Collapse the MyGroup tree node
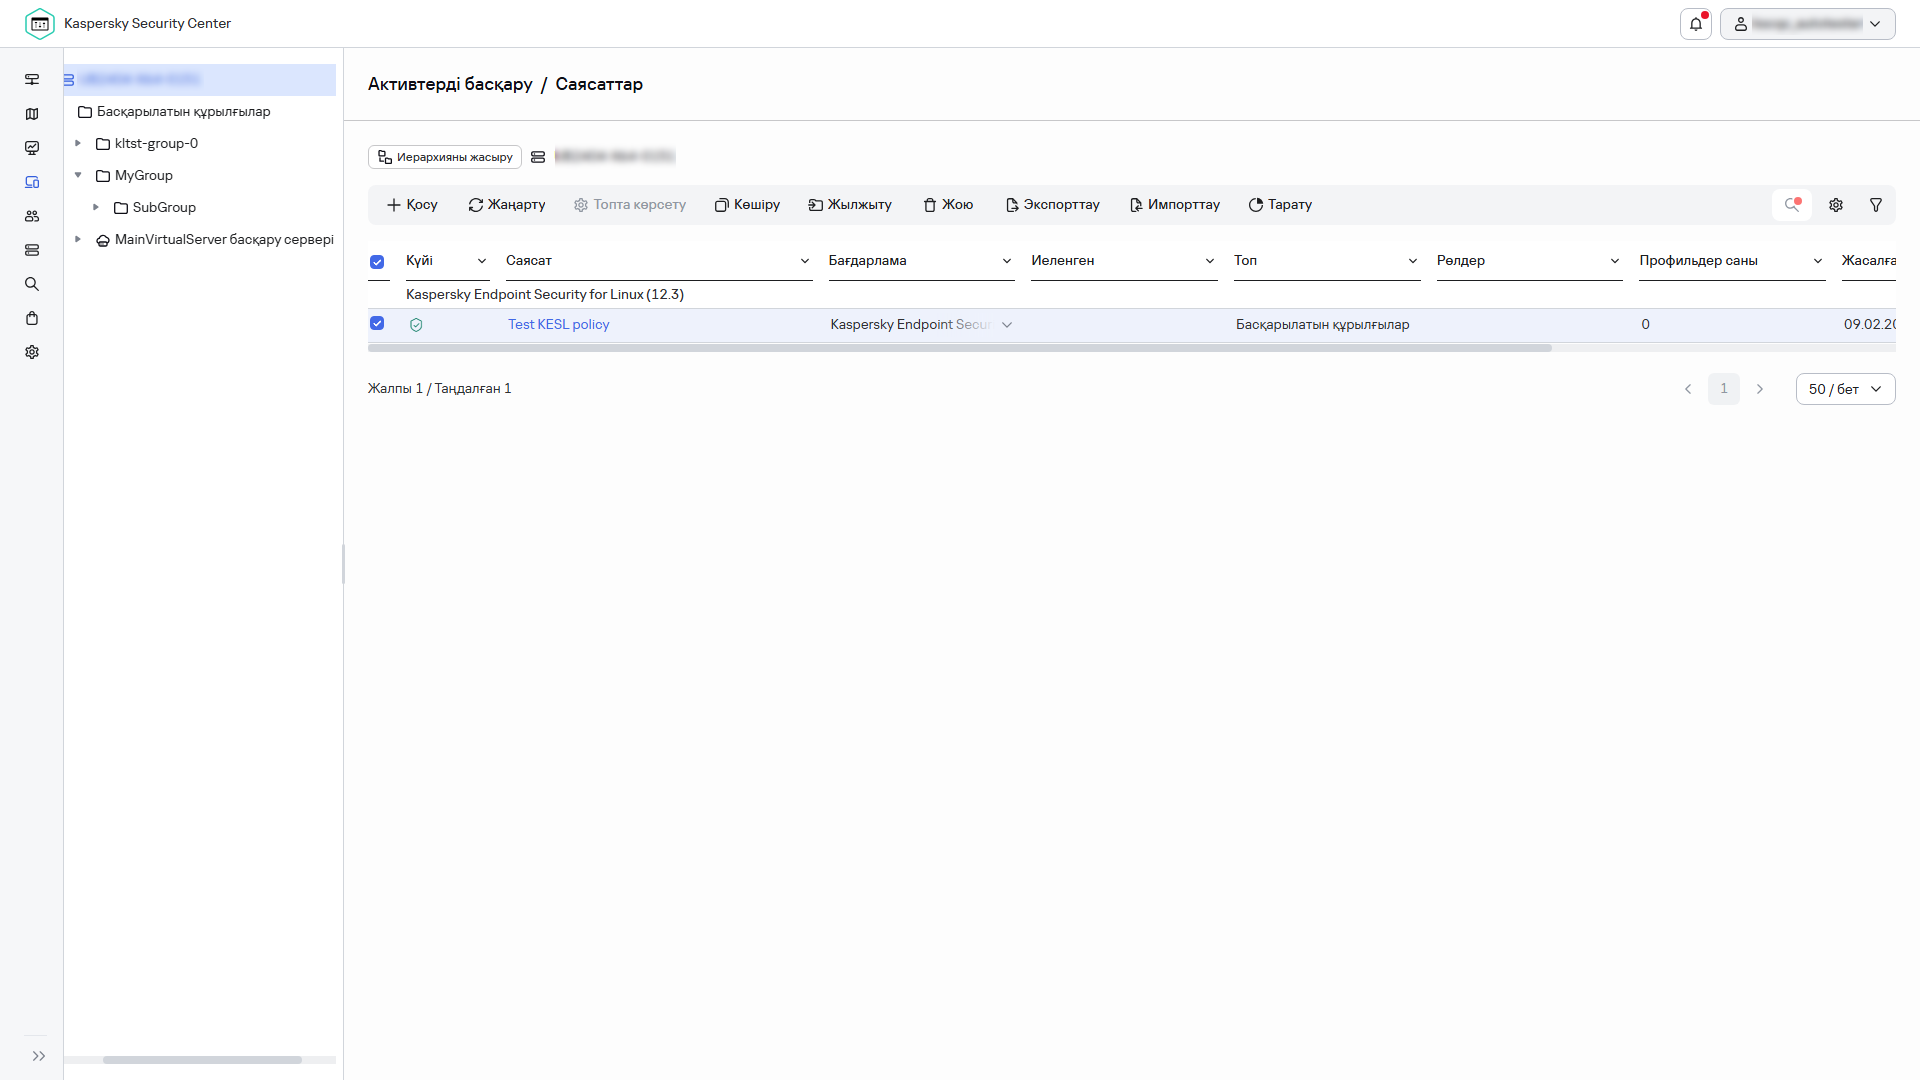The image size is (1920, 1080). [x=78, y=175]
